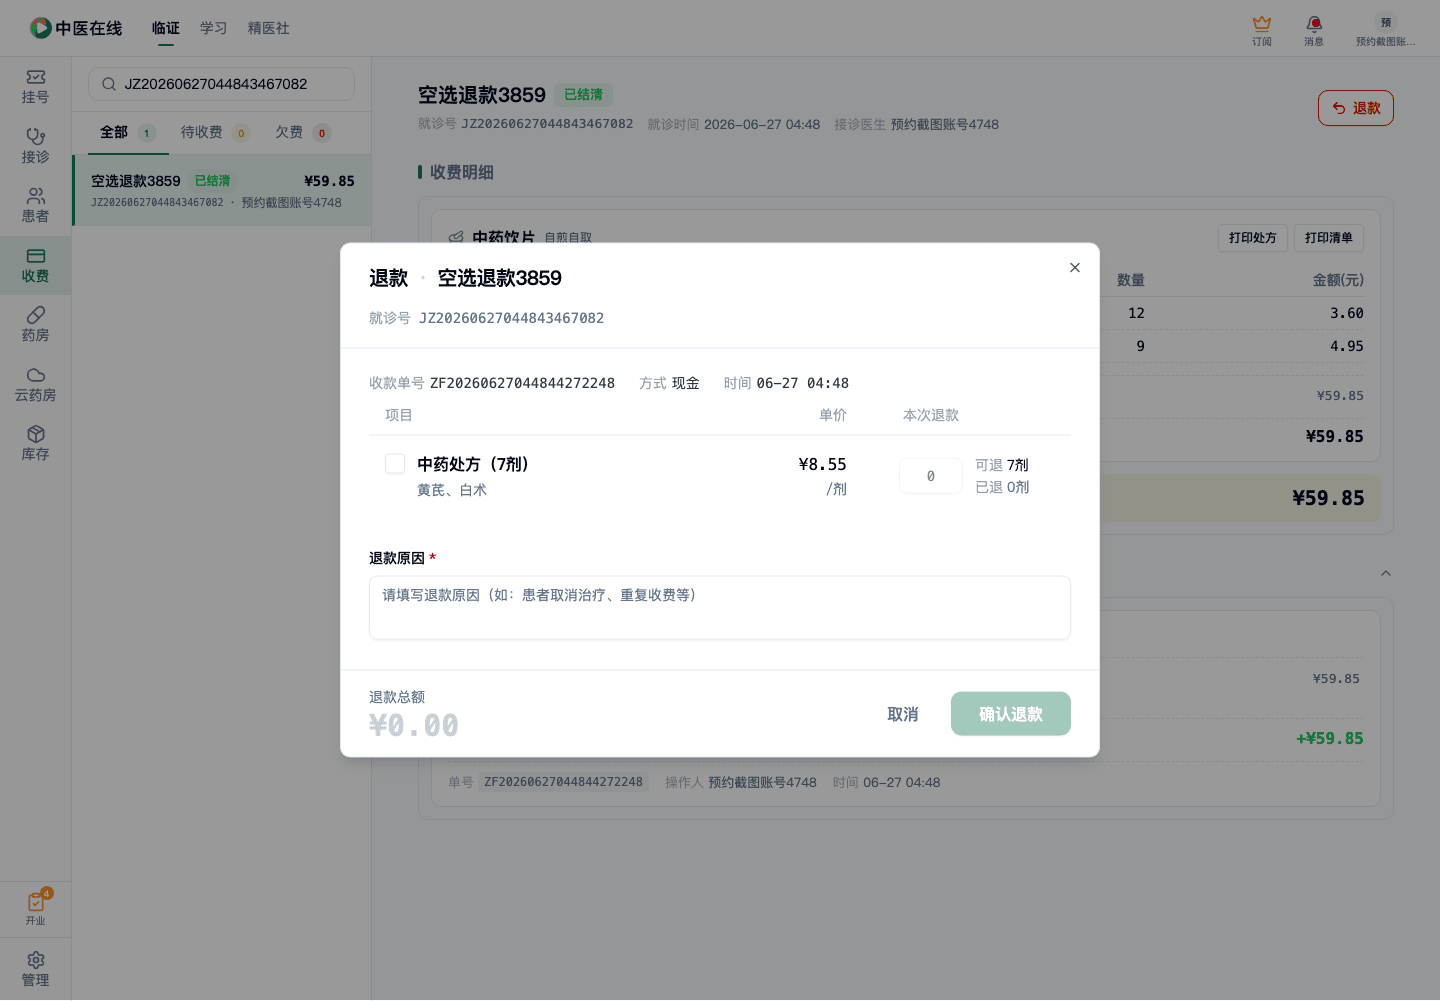The image size is (1440, 1001).
Task: Click the 中医在线 logo icon
Action: [x=40, y=28]
